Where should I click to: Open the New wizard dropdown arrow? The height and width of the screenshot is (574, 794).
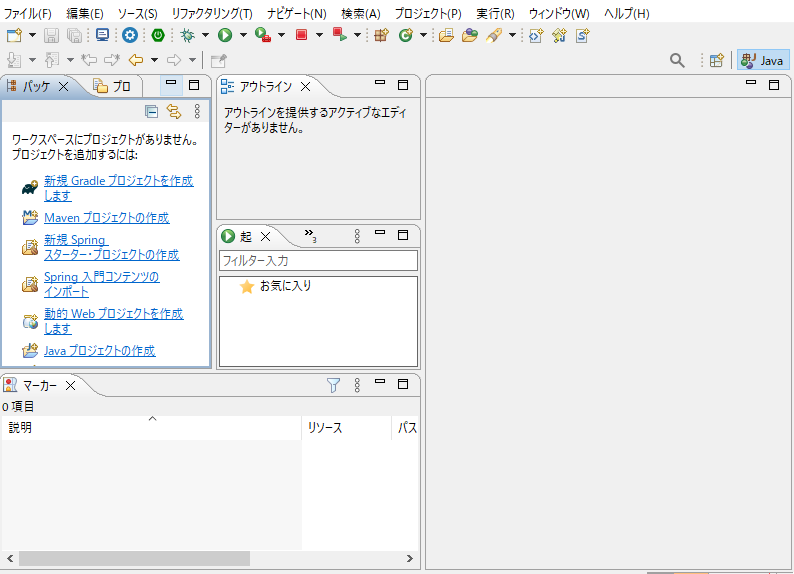(x=32, y=35)
